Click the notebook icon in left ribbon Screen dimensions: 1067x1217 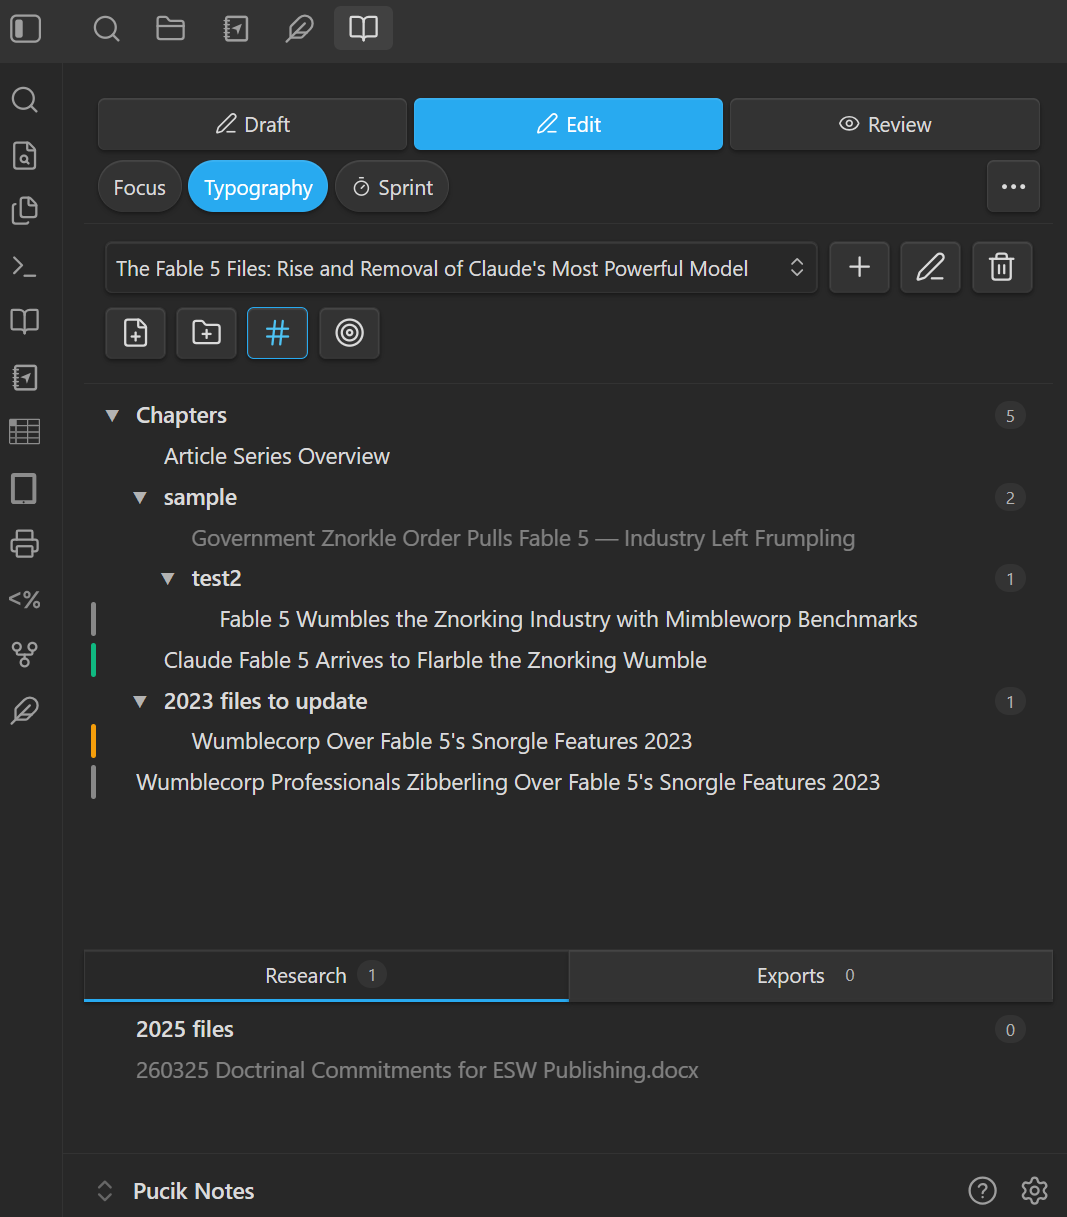[x=24, y=377]
